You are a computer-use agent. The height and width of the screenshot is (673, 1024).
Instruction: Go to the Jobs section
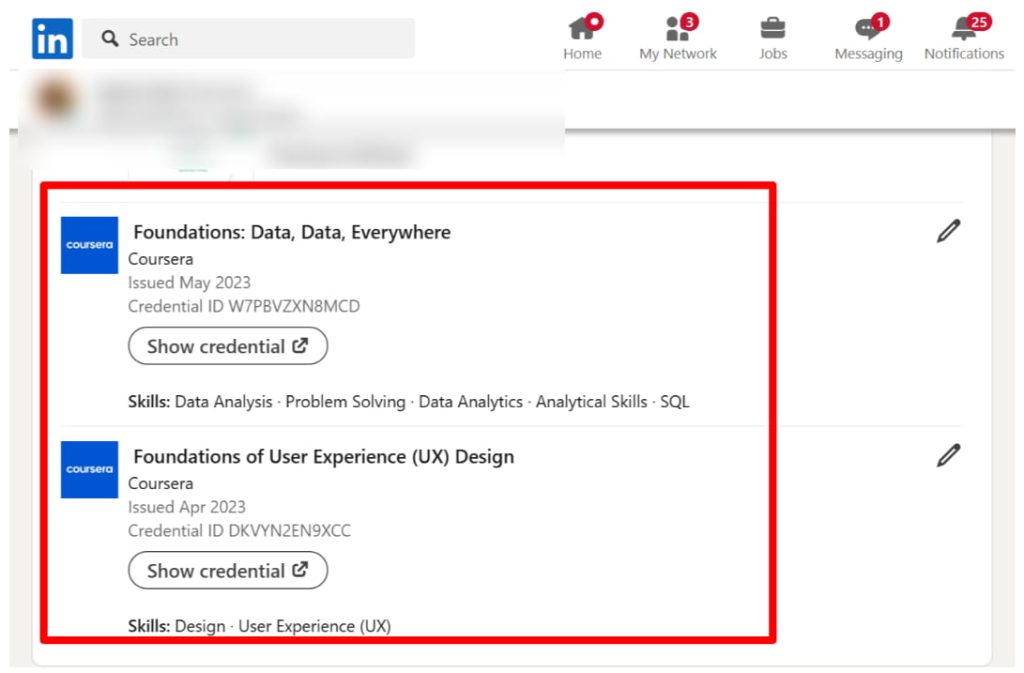[773, 38]
